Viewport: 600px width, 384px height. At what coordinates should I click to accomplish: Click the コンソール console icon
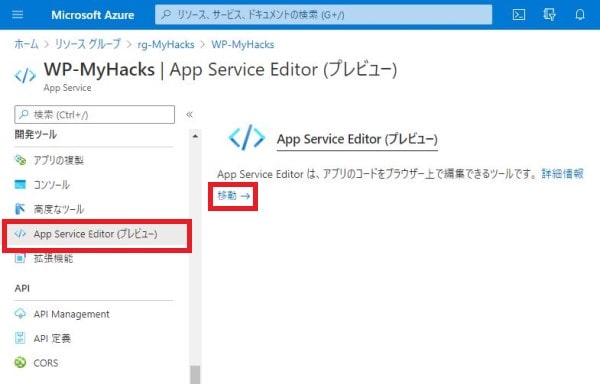pyautogui.click(x=20, y=184)
